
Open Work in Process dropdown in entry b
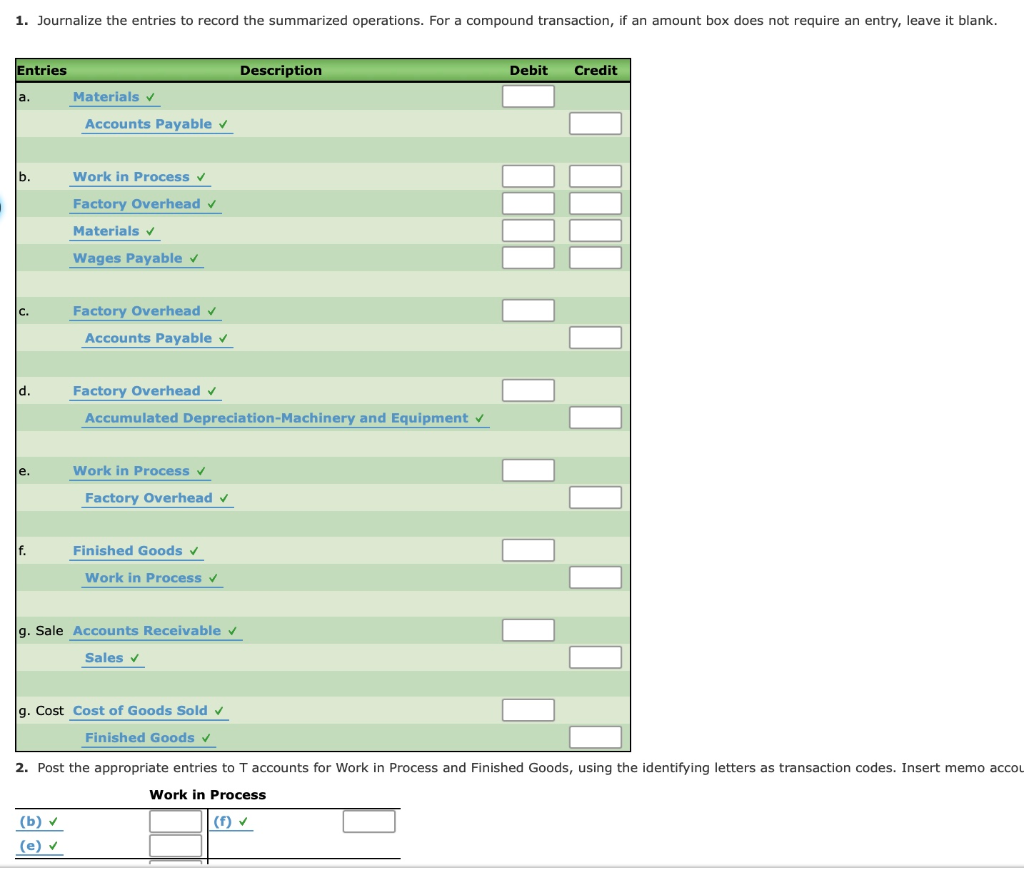pos(140,177)
